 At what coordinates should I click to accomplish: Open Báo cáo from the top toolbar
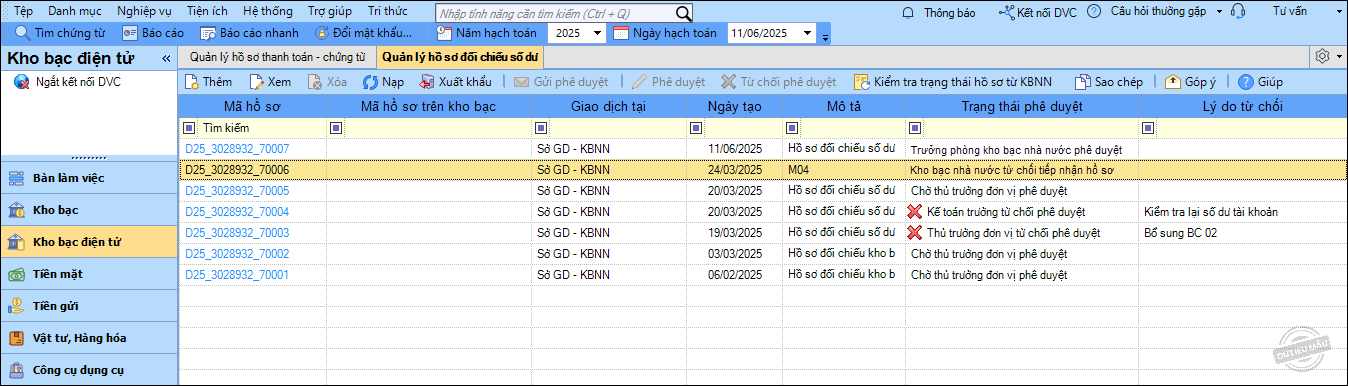tap(152, 33)
